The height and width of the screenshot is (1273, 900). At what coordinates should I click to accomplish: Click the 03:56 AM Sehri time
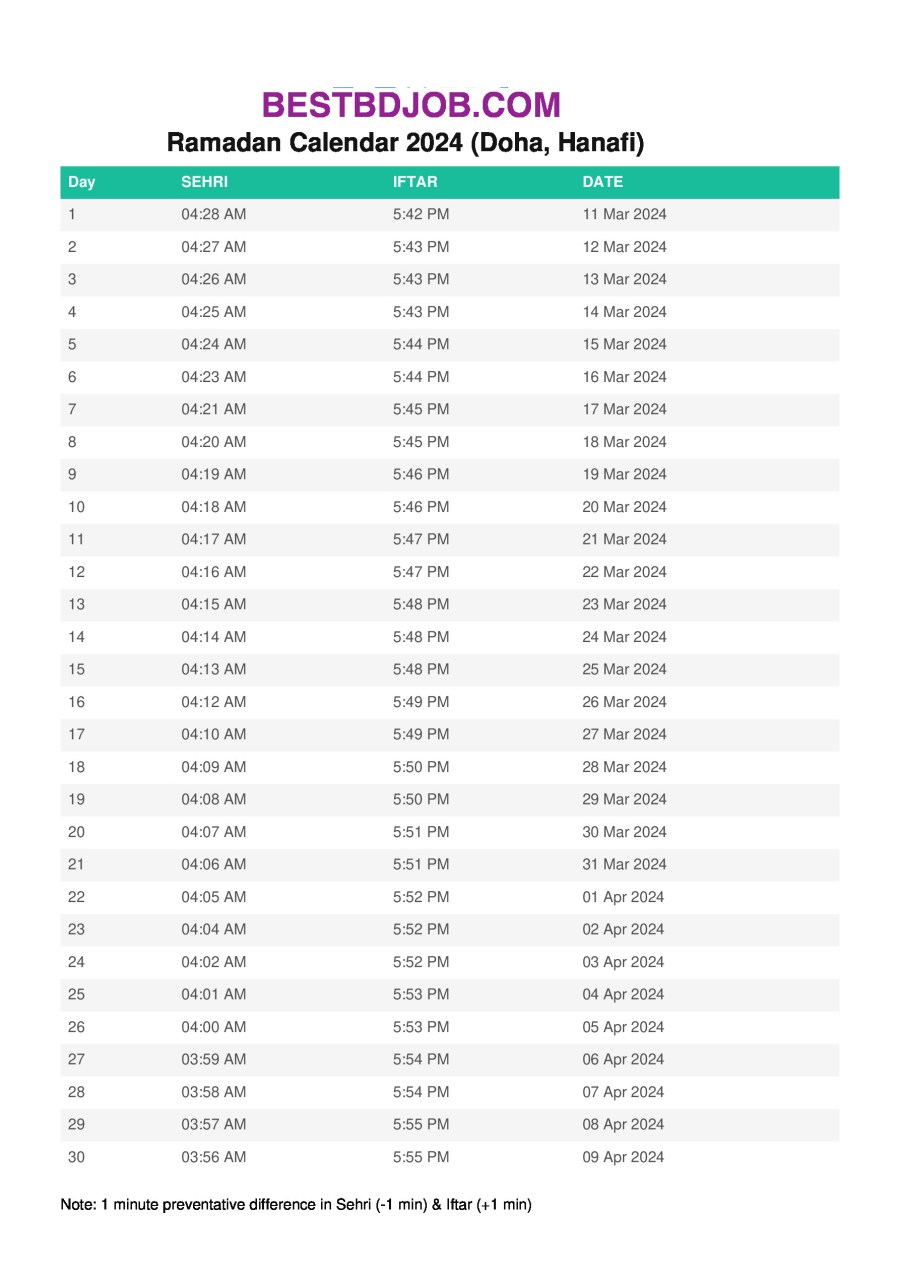point(213,1157)
